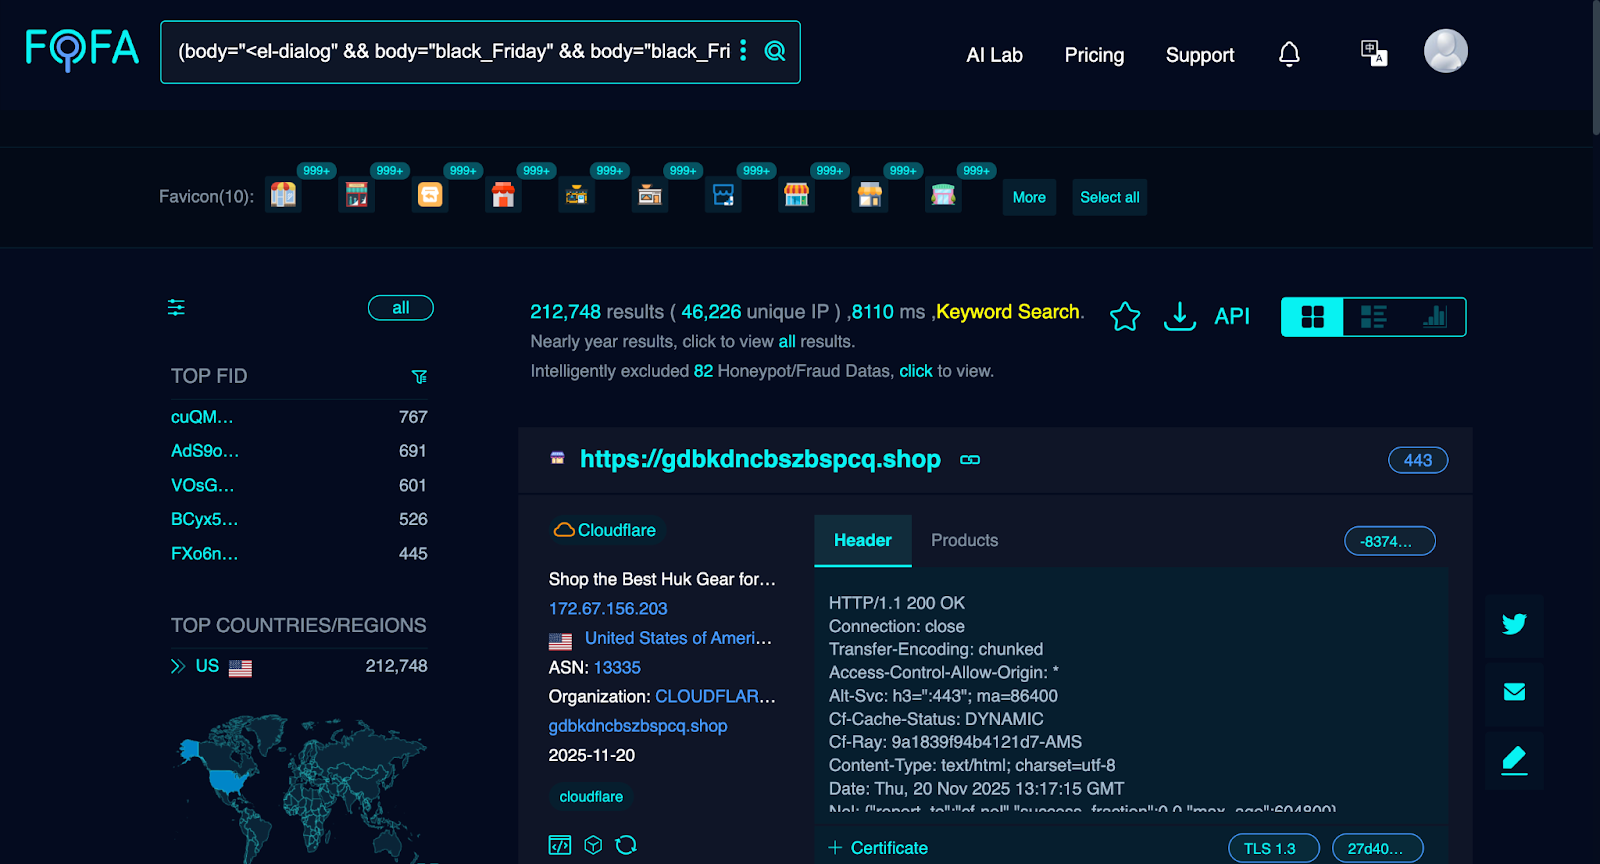Switch to the Header tab
The image size is (1600, 864).
click(x=863, y=540)
